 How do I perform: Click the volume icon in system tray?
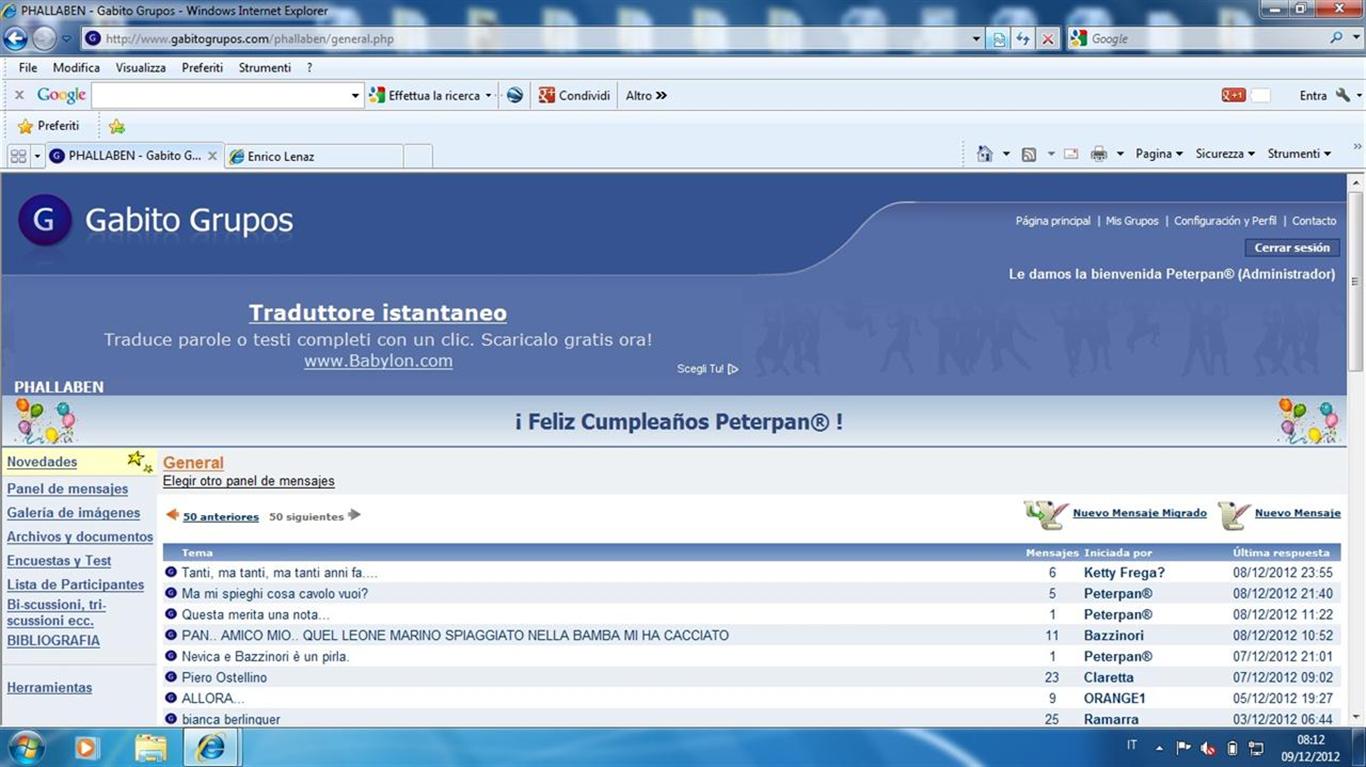click(1208, 747)
